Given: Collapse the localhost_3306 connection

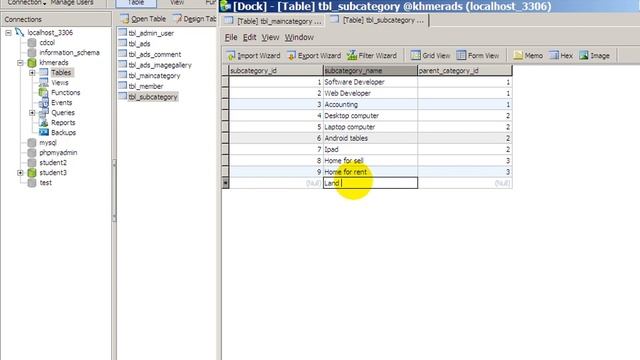Looking at the screenshot, I should click(9, 33).
